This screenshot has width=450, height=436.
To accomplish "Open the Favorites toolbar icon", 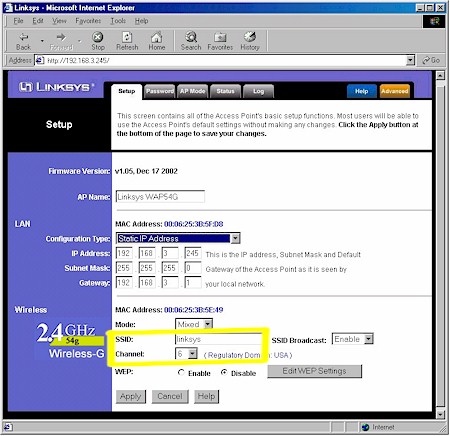I will tap(220, 37).
